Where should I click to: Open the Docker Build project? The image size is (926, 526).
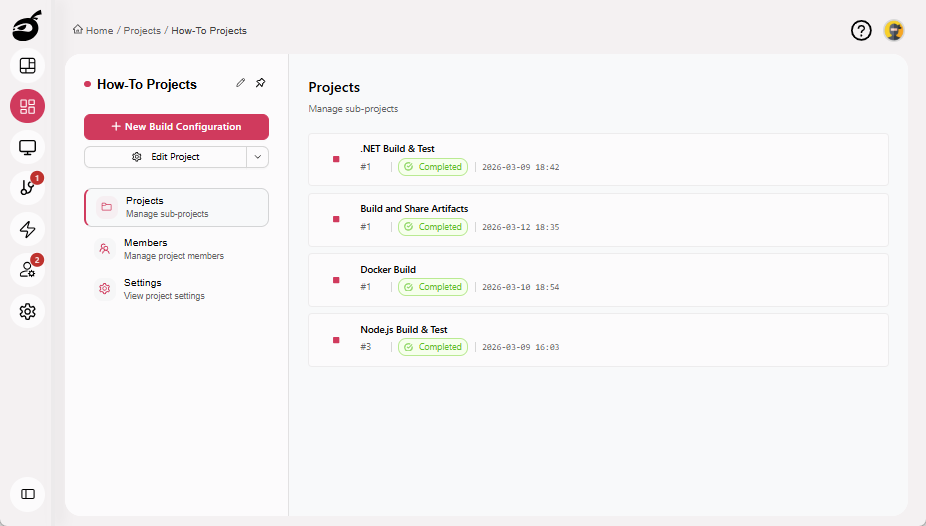pyautogui.click(x=598, y=280)
